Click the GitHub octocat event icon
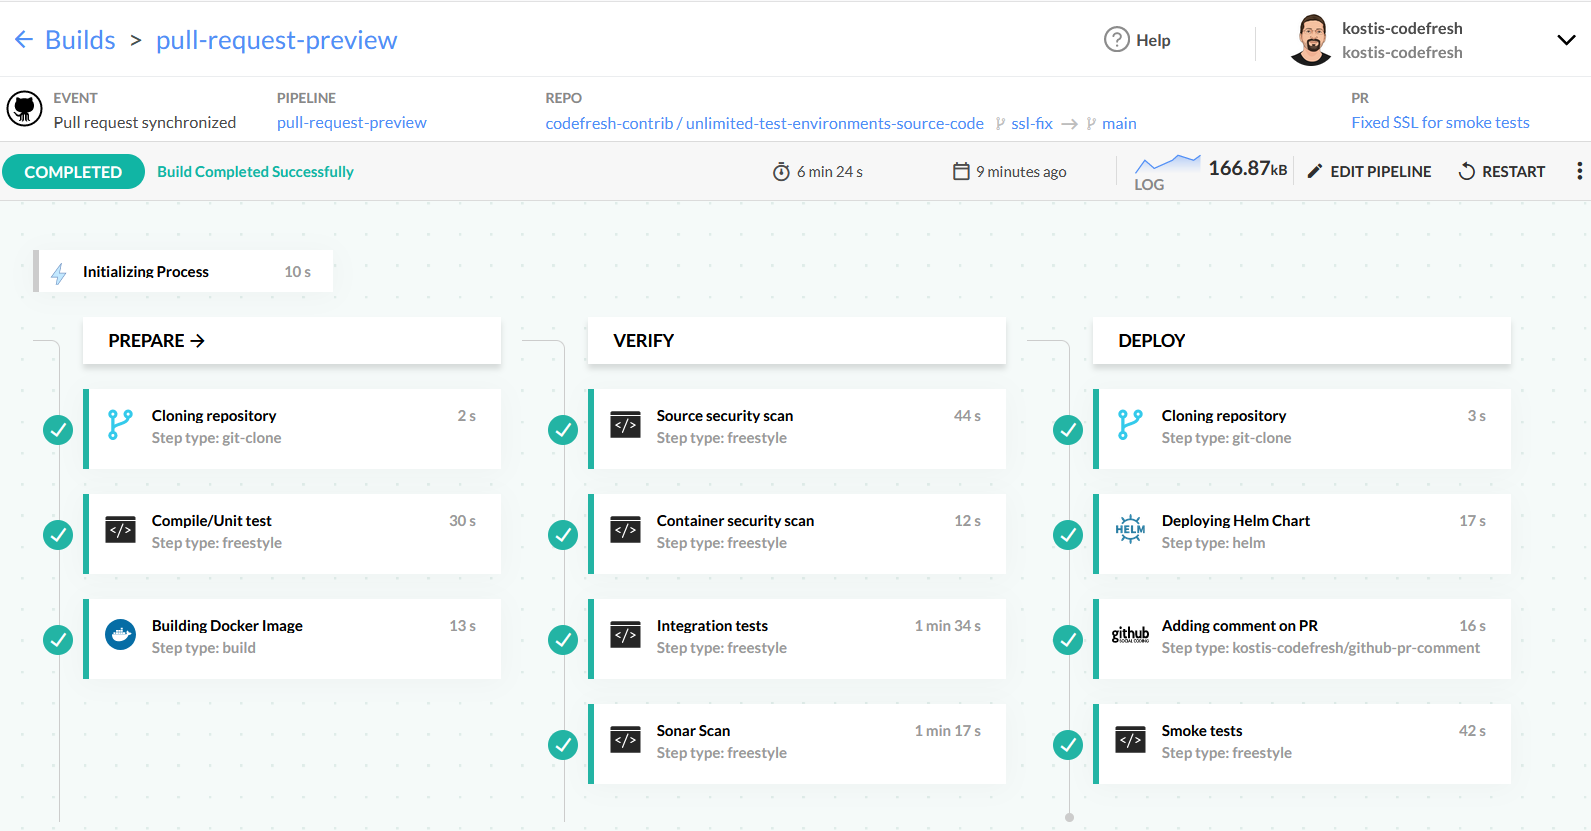This screenshot has height=831, width=1591. pos(24,109)
